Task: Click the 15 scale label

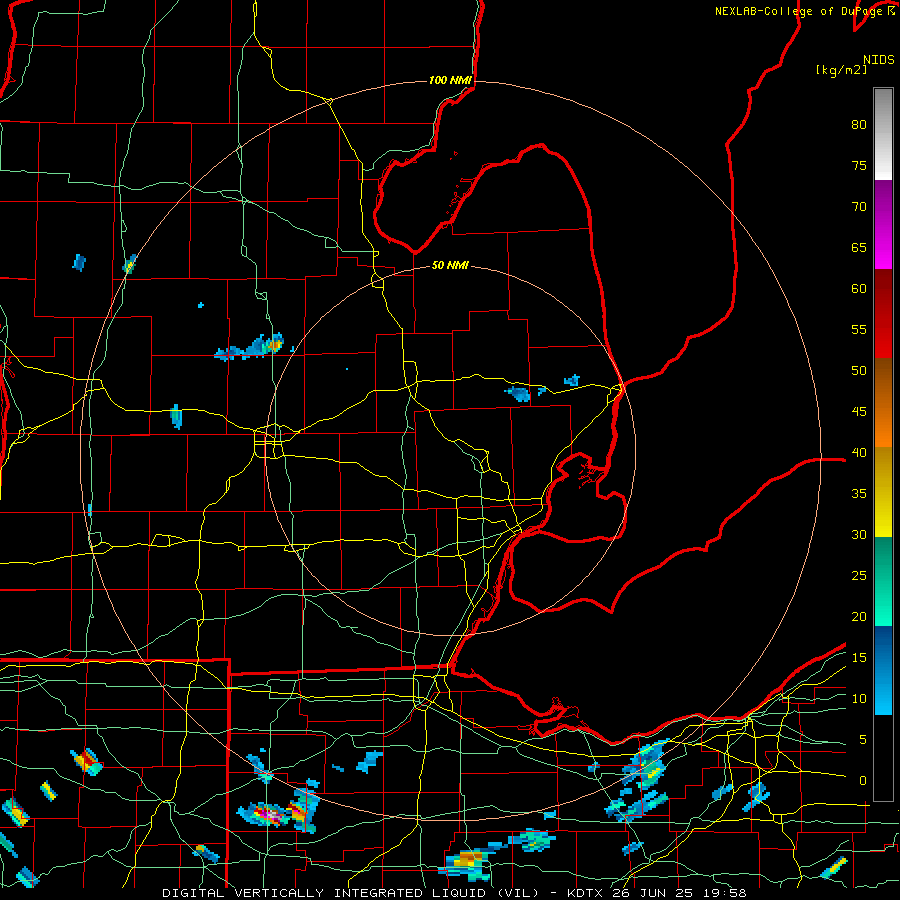Action: [x=859, y=657]
